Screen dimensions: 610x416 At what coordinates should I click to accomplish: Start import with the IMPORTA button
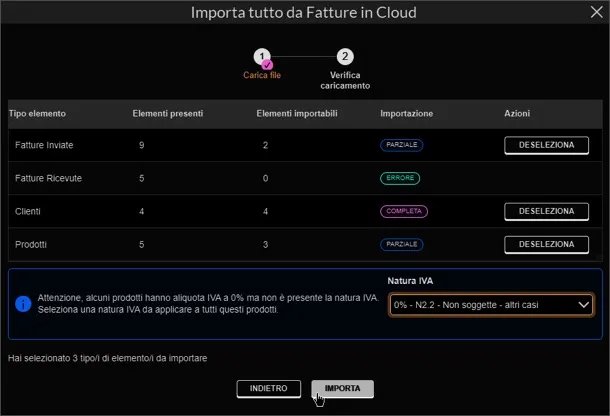pyautogui.click(x=342, y=388)
